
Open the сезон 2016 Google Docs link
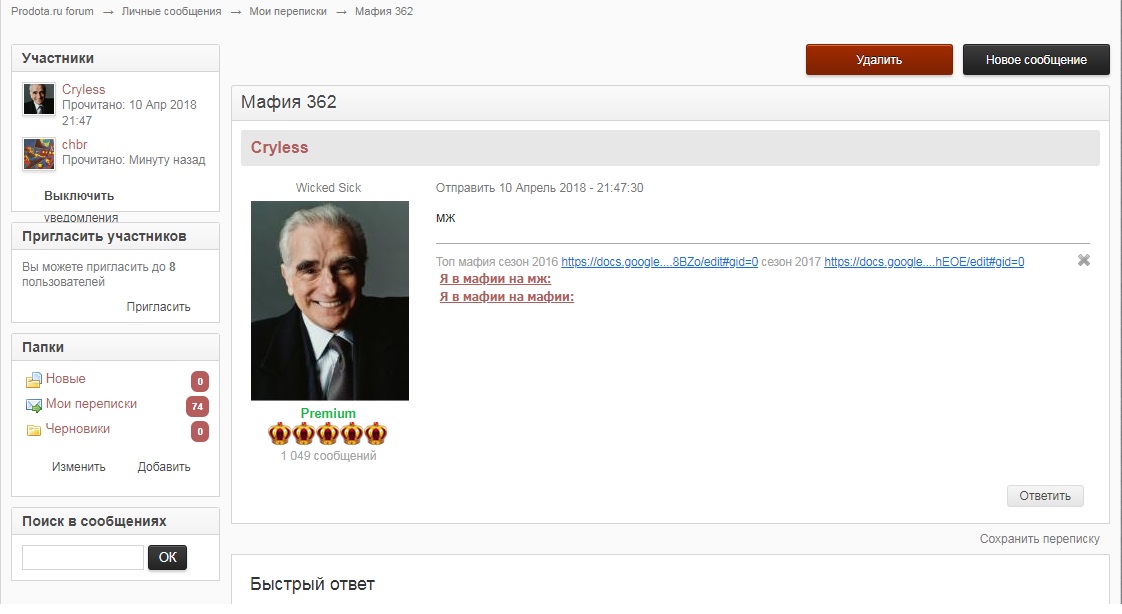659,262
